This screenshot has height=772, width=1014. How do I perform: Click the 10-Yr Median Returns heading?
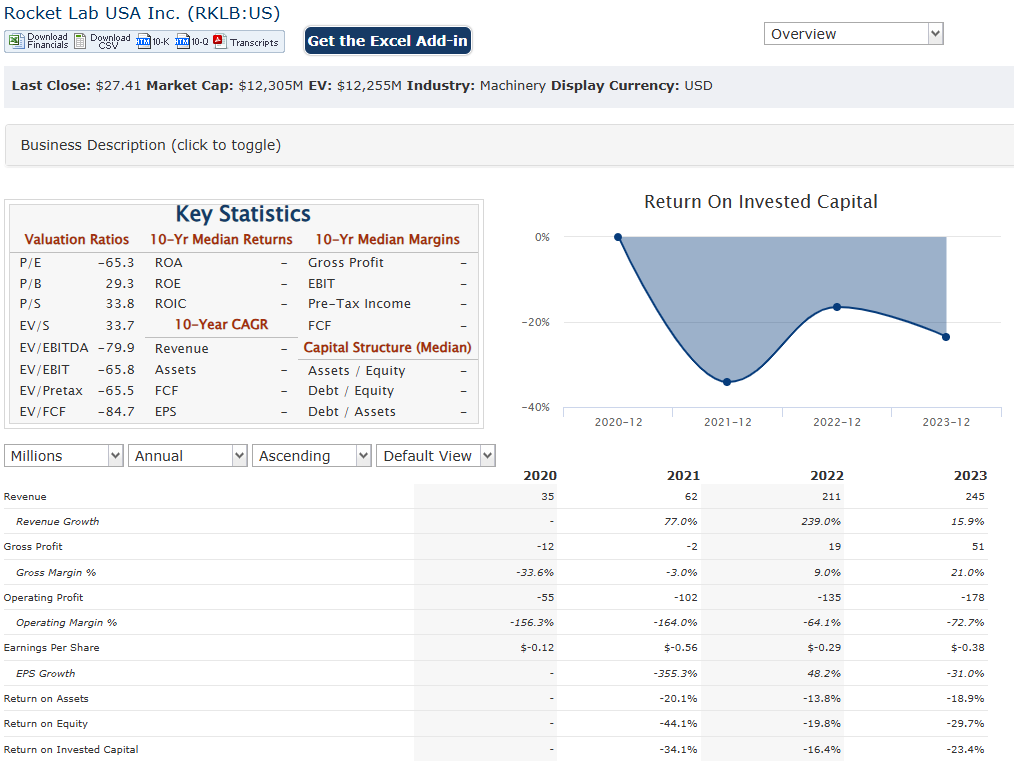[x=221, y=239]
